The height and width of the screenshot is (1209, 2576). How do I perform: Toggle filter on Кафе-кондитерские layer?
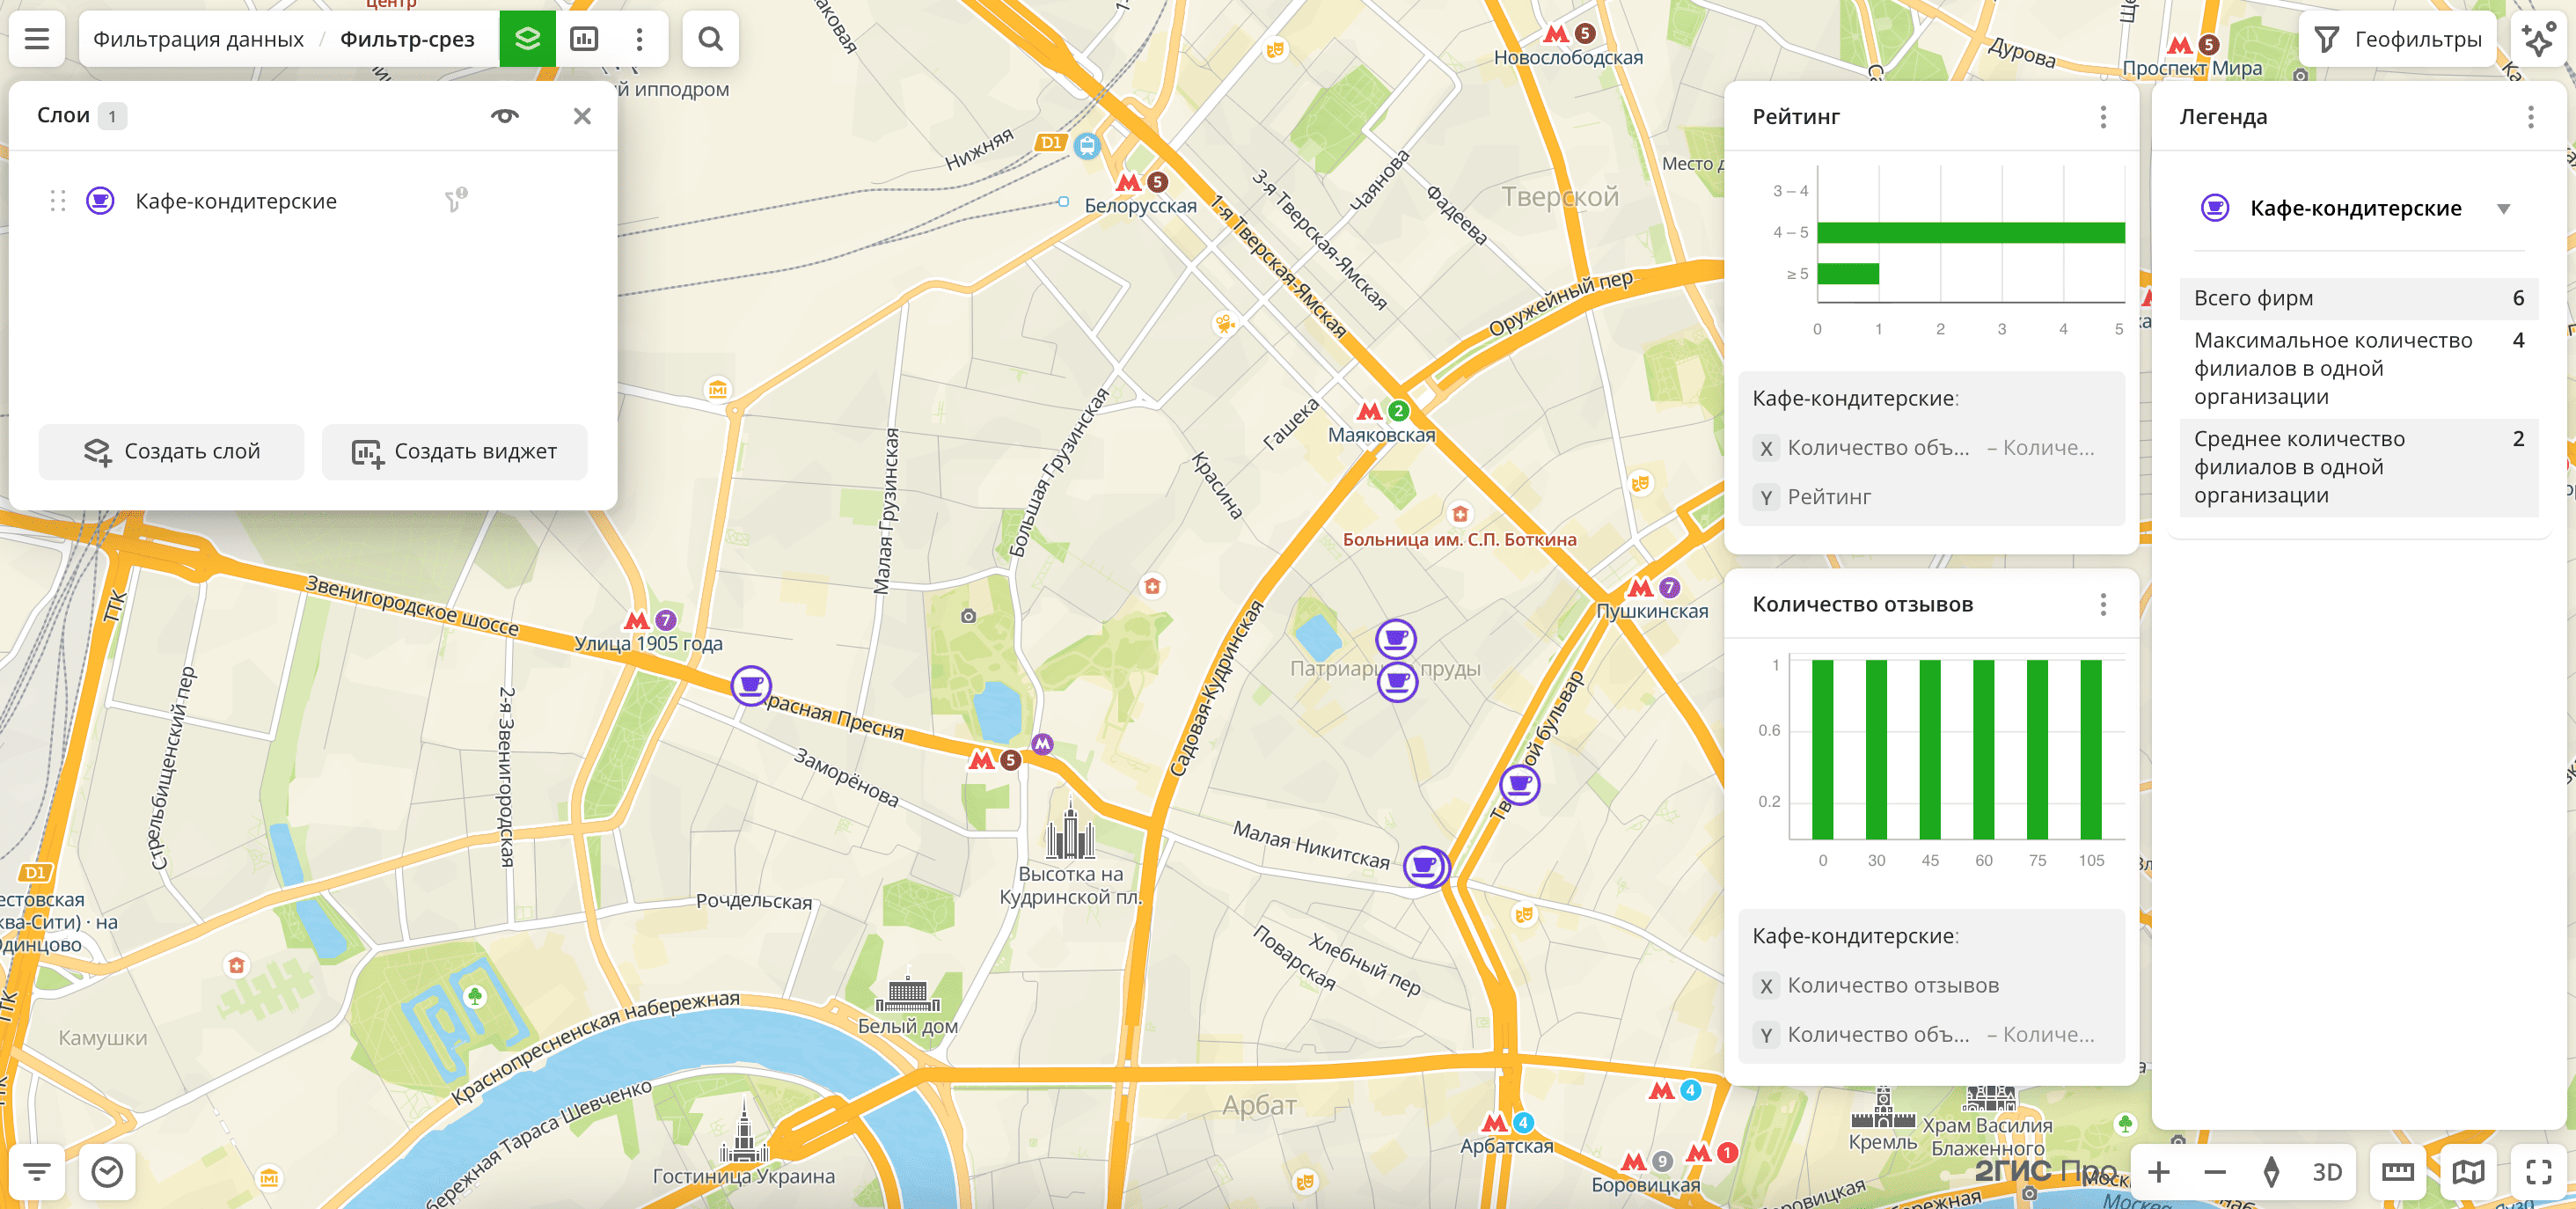pos(455,201)
